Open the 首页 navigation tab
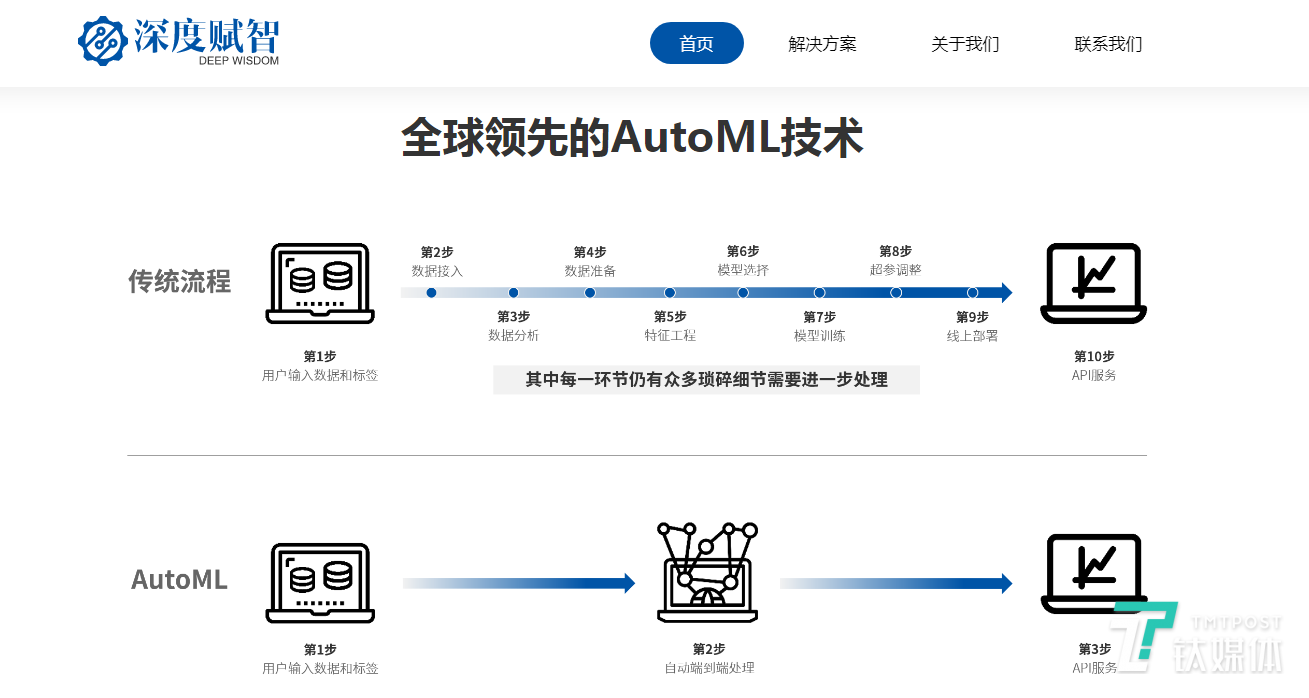 [x=697, y=43]
